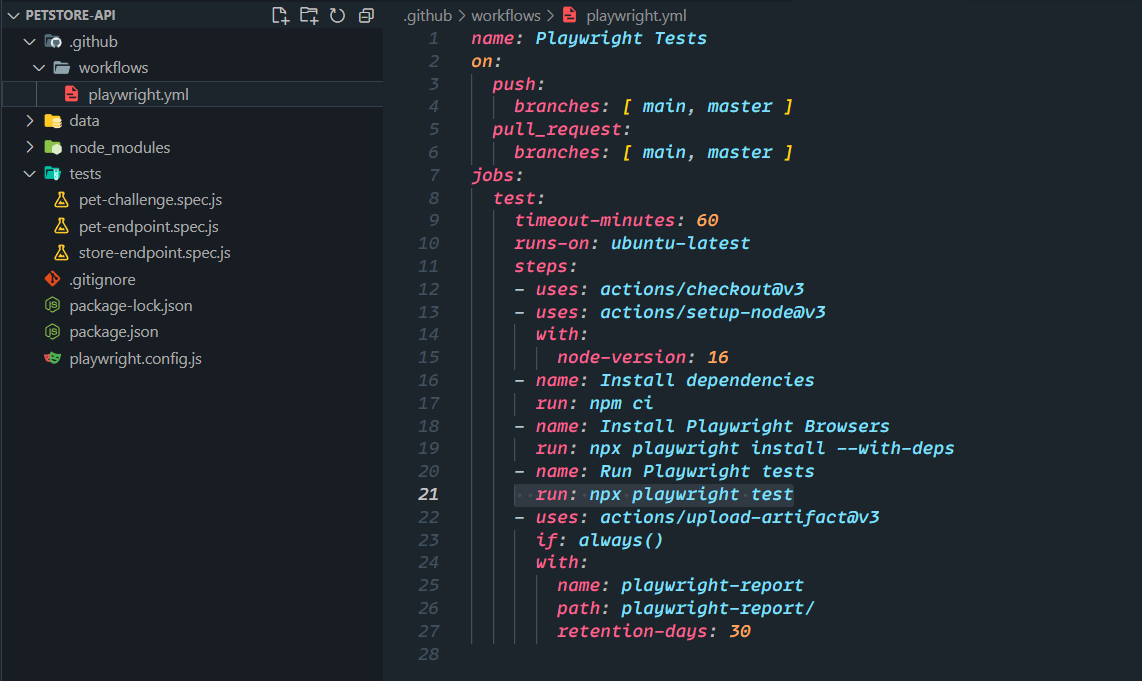The width and height of the screenshot is (1142, 681).
Task: Click 'npx playwright test' on line 21
Action: point(690,495)
